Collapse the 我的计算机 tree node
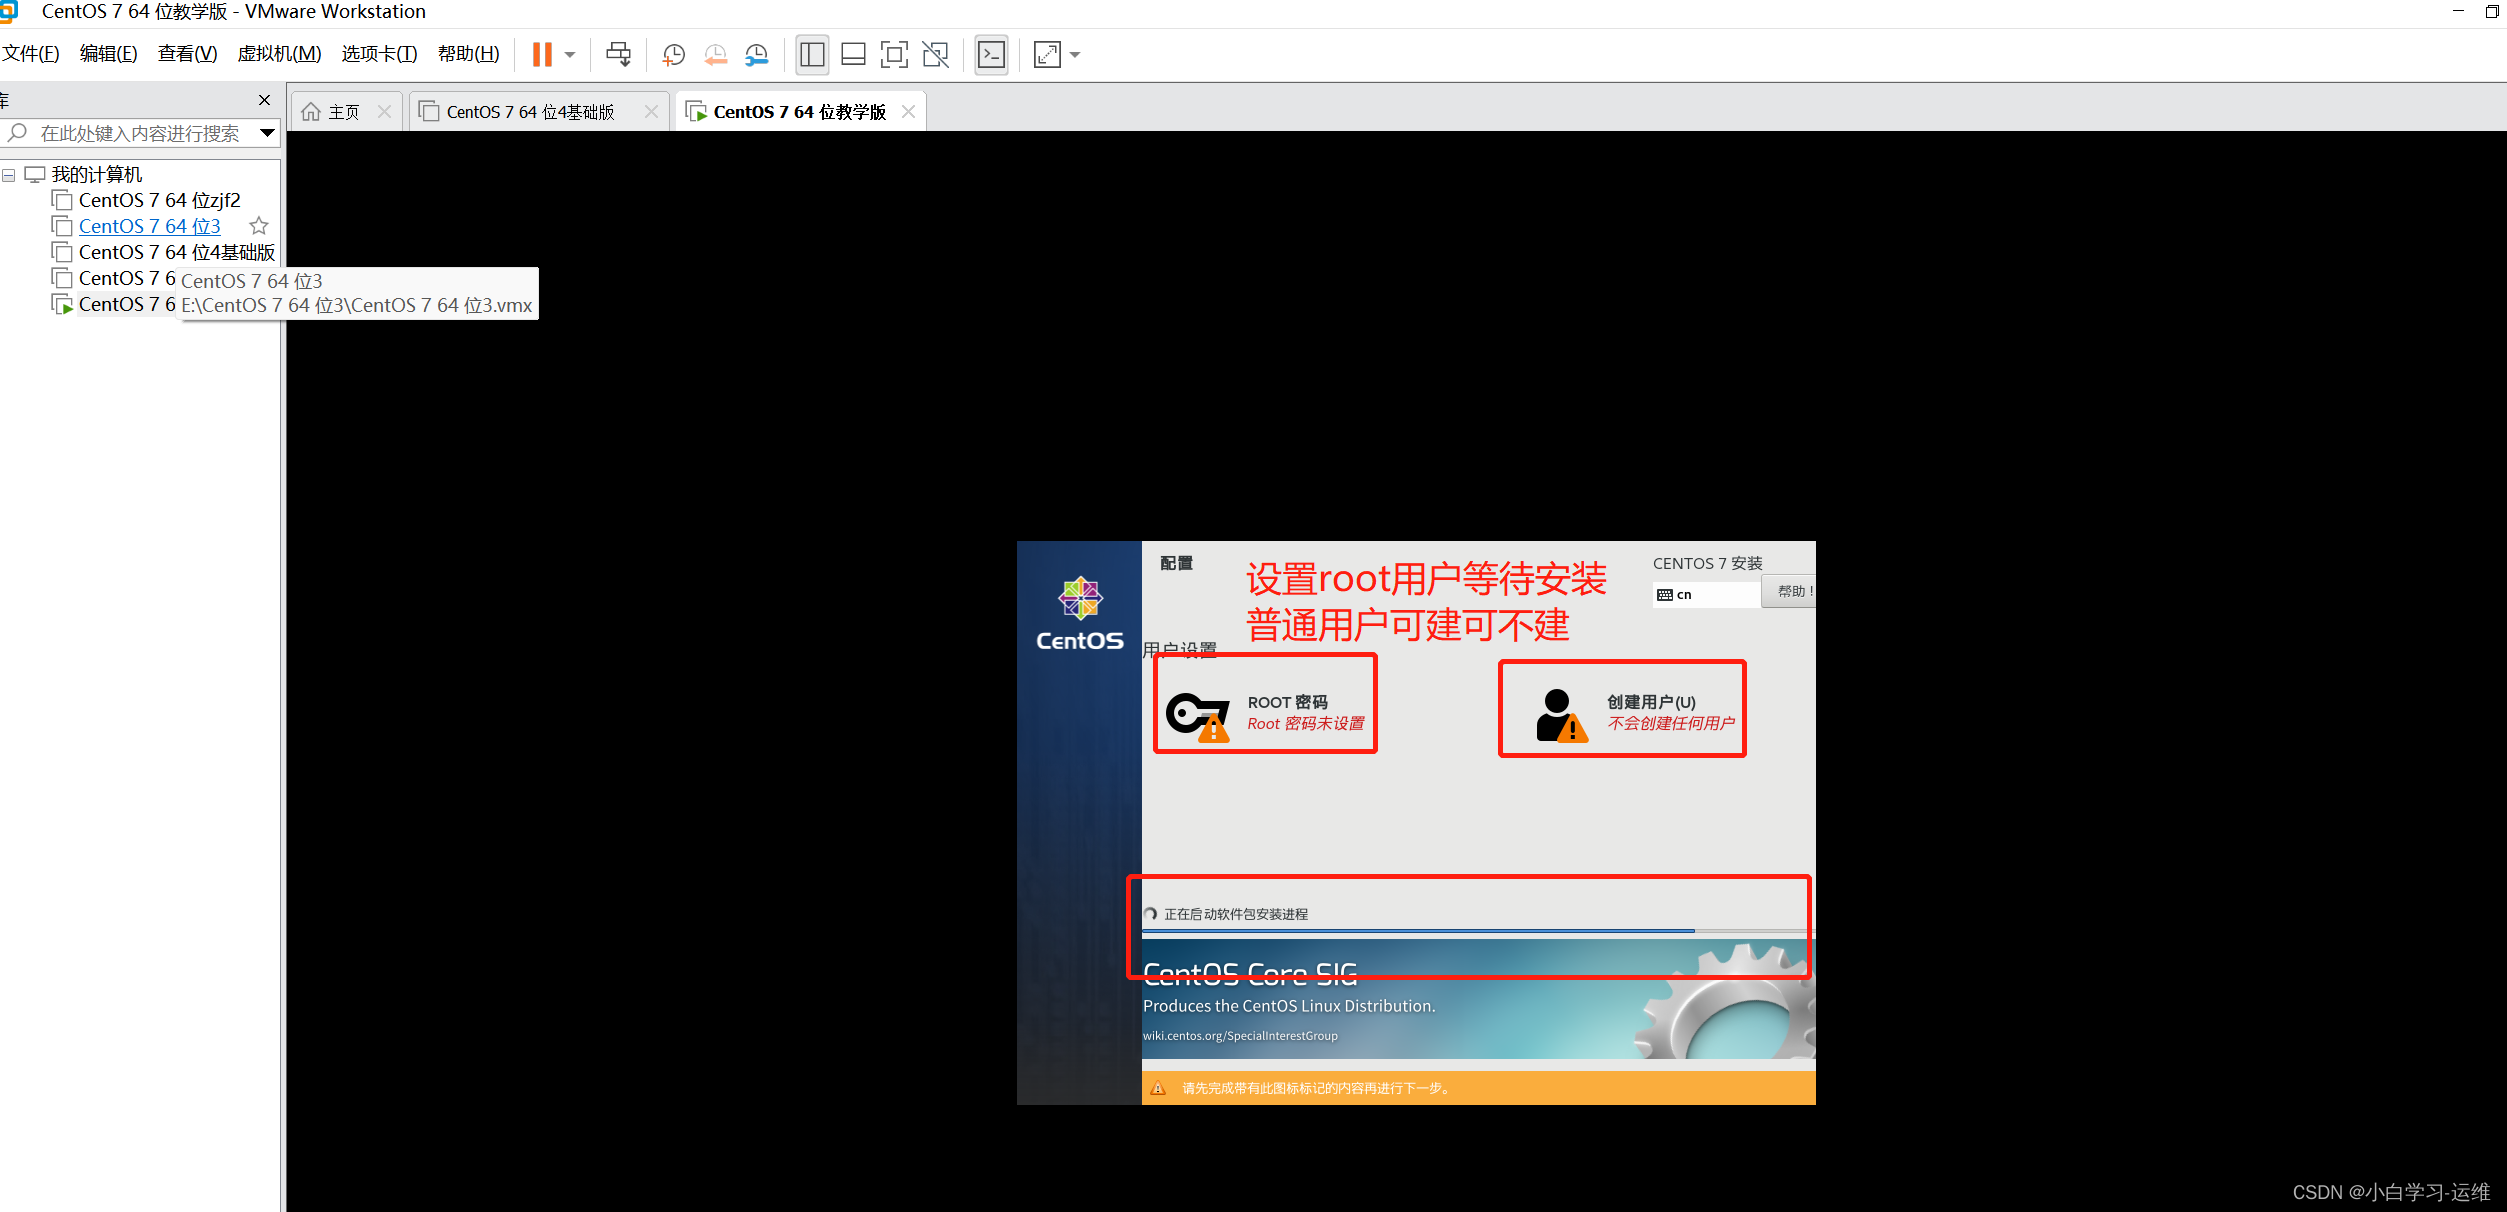Screen dimensions: 2507x1212 pos(9,175)
